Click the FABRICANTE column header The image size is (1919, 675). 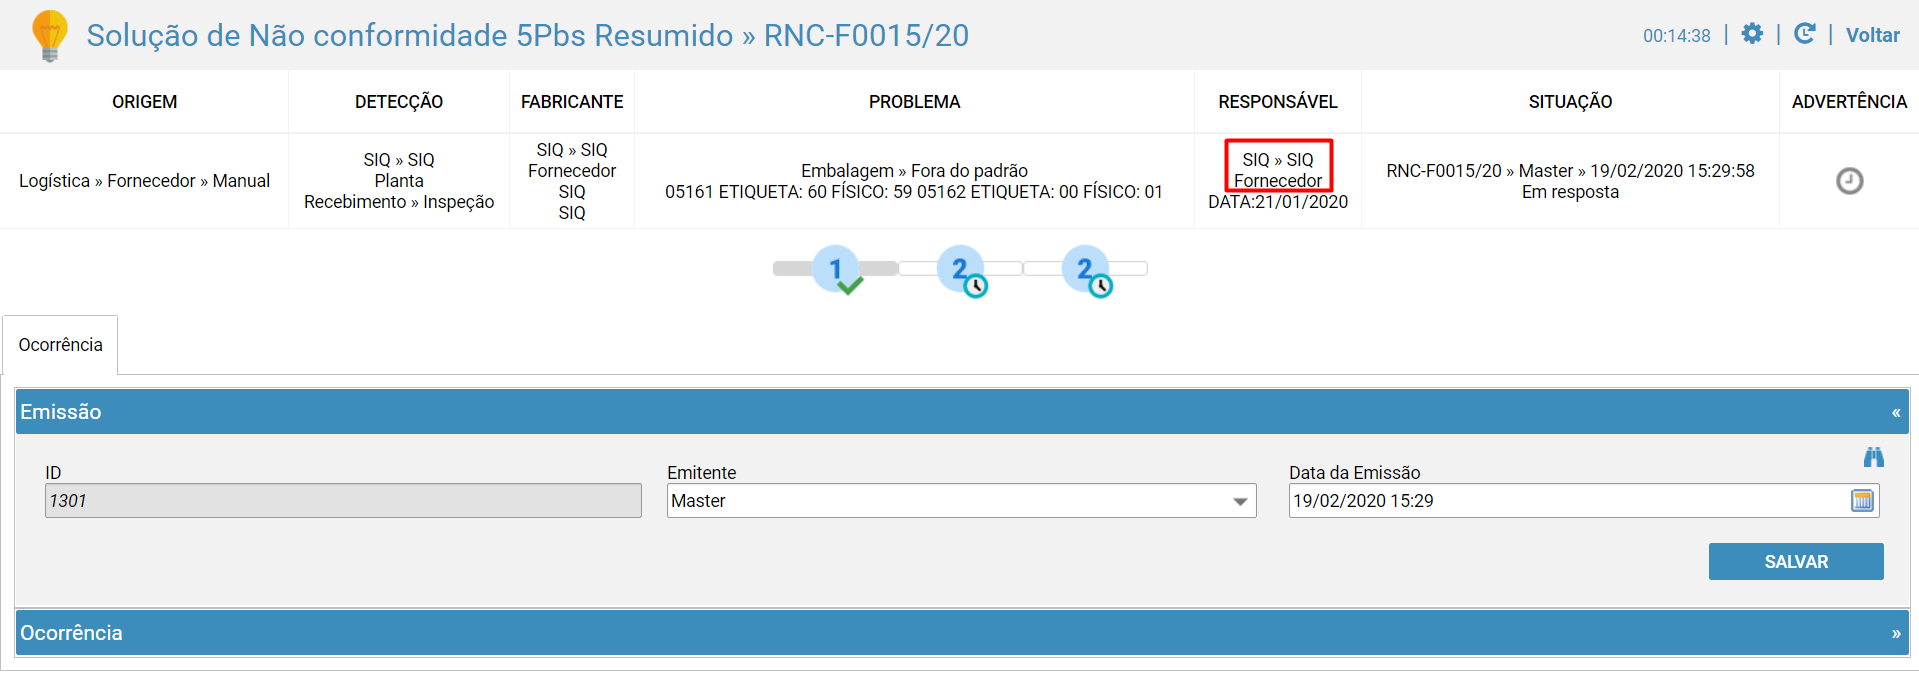[571, 102]
